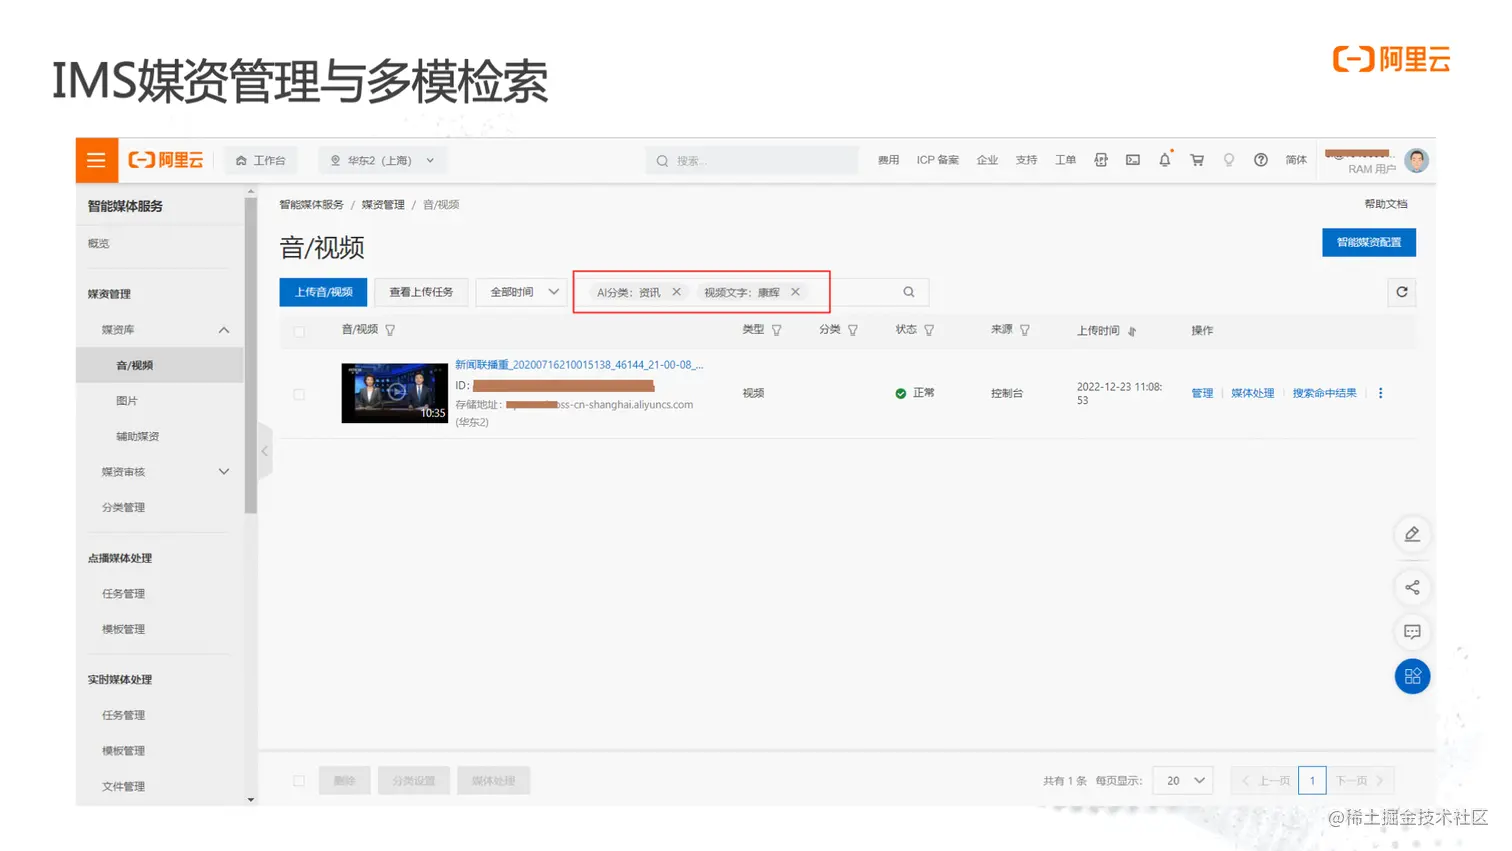Open the CloudShell terminal icon
The height and width of the screenshot is (851, 1512).
(x=1132, y=159)
